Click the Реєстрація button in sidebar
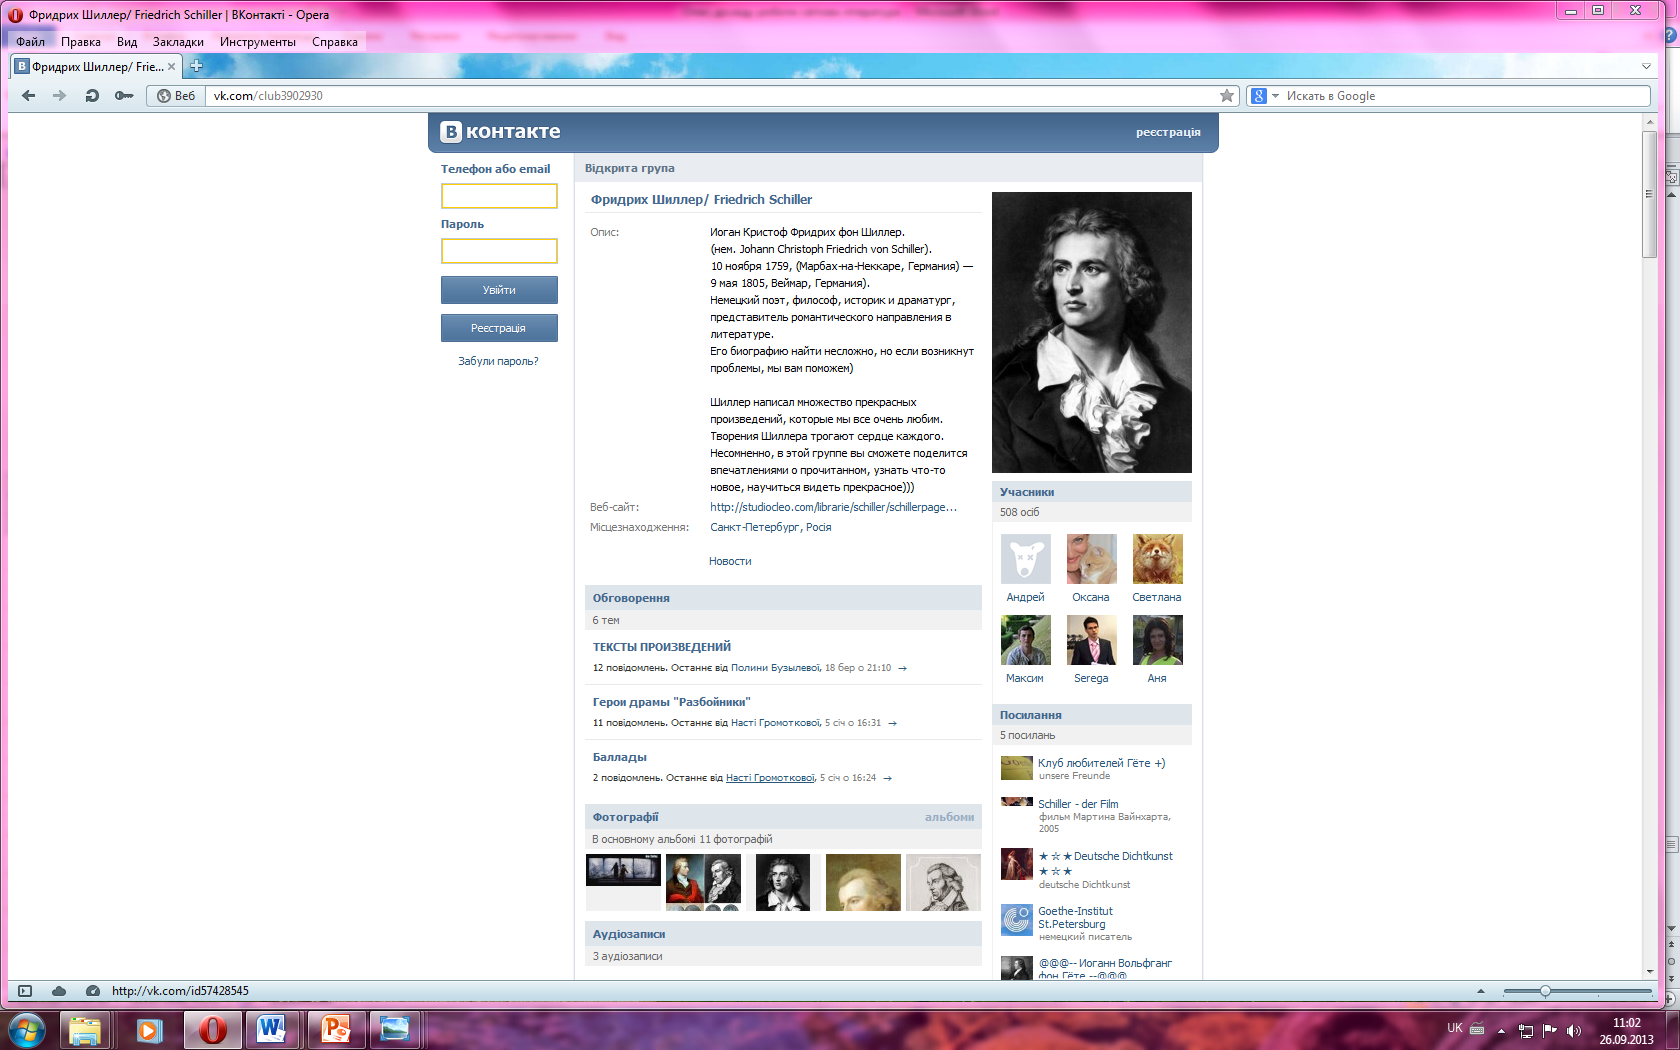Image resolution: width=1680 pixels, height=1050 pixels. pos(499,328)
